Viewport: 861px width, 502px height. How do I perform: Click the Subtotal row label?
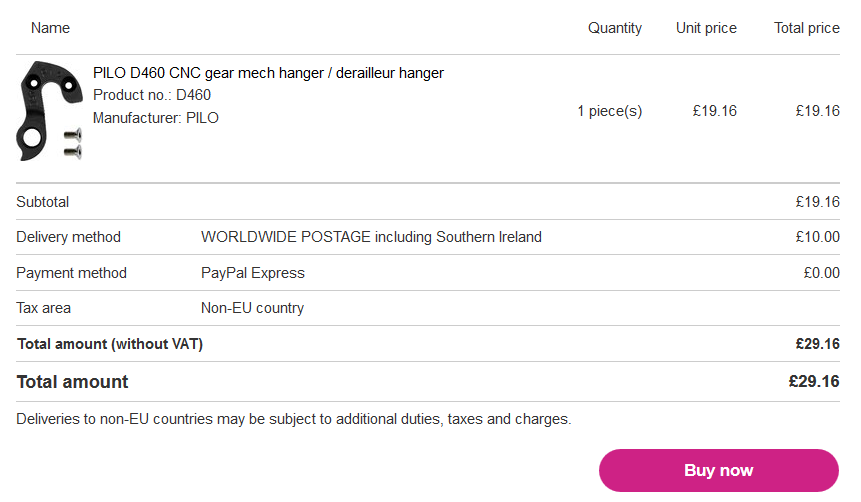[x=42, y=202]
